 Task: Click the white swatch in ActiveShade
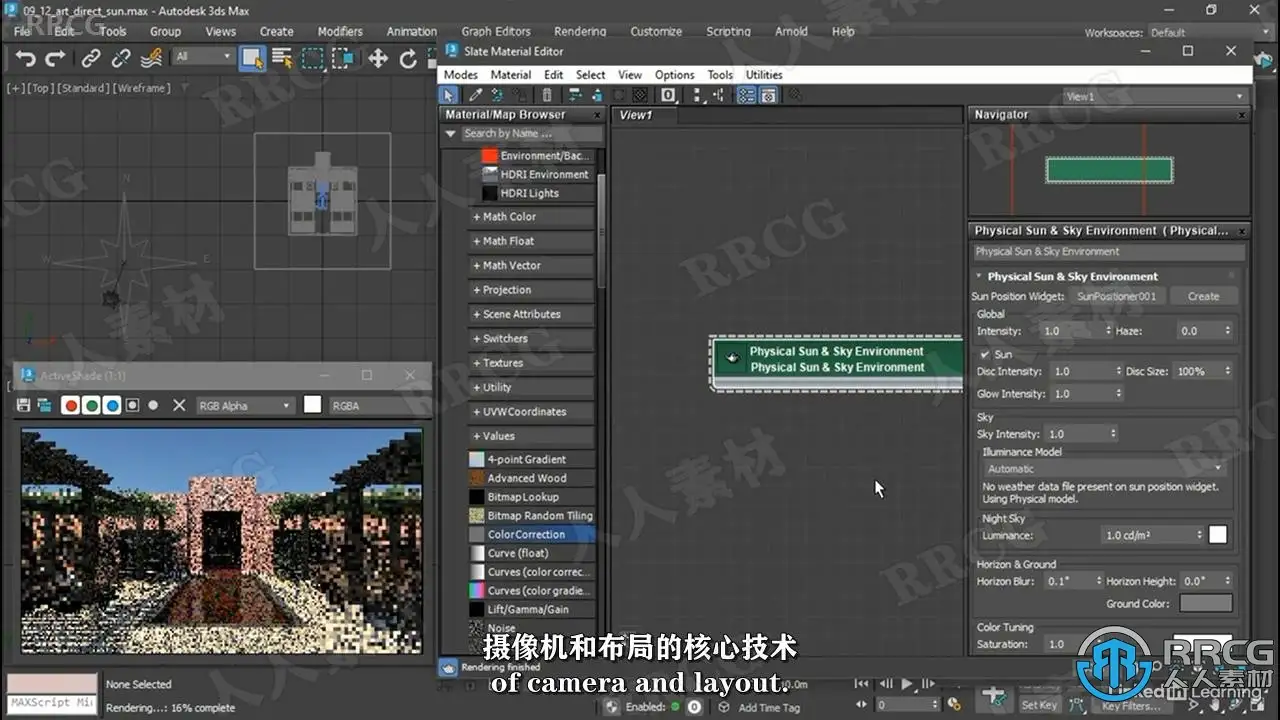(x=313, y=405)
